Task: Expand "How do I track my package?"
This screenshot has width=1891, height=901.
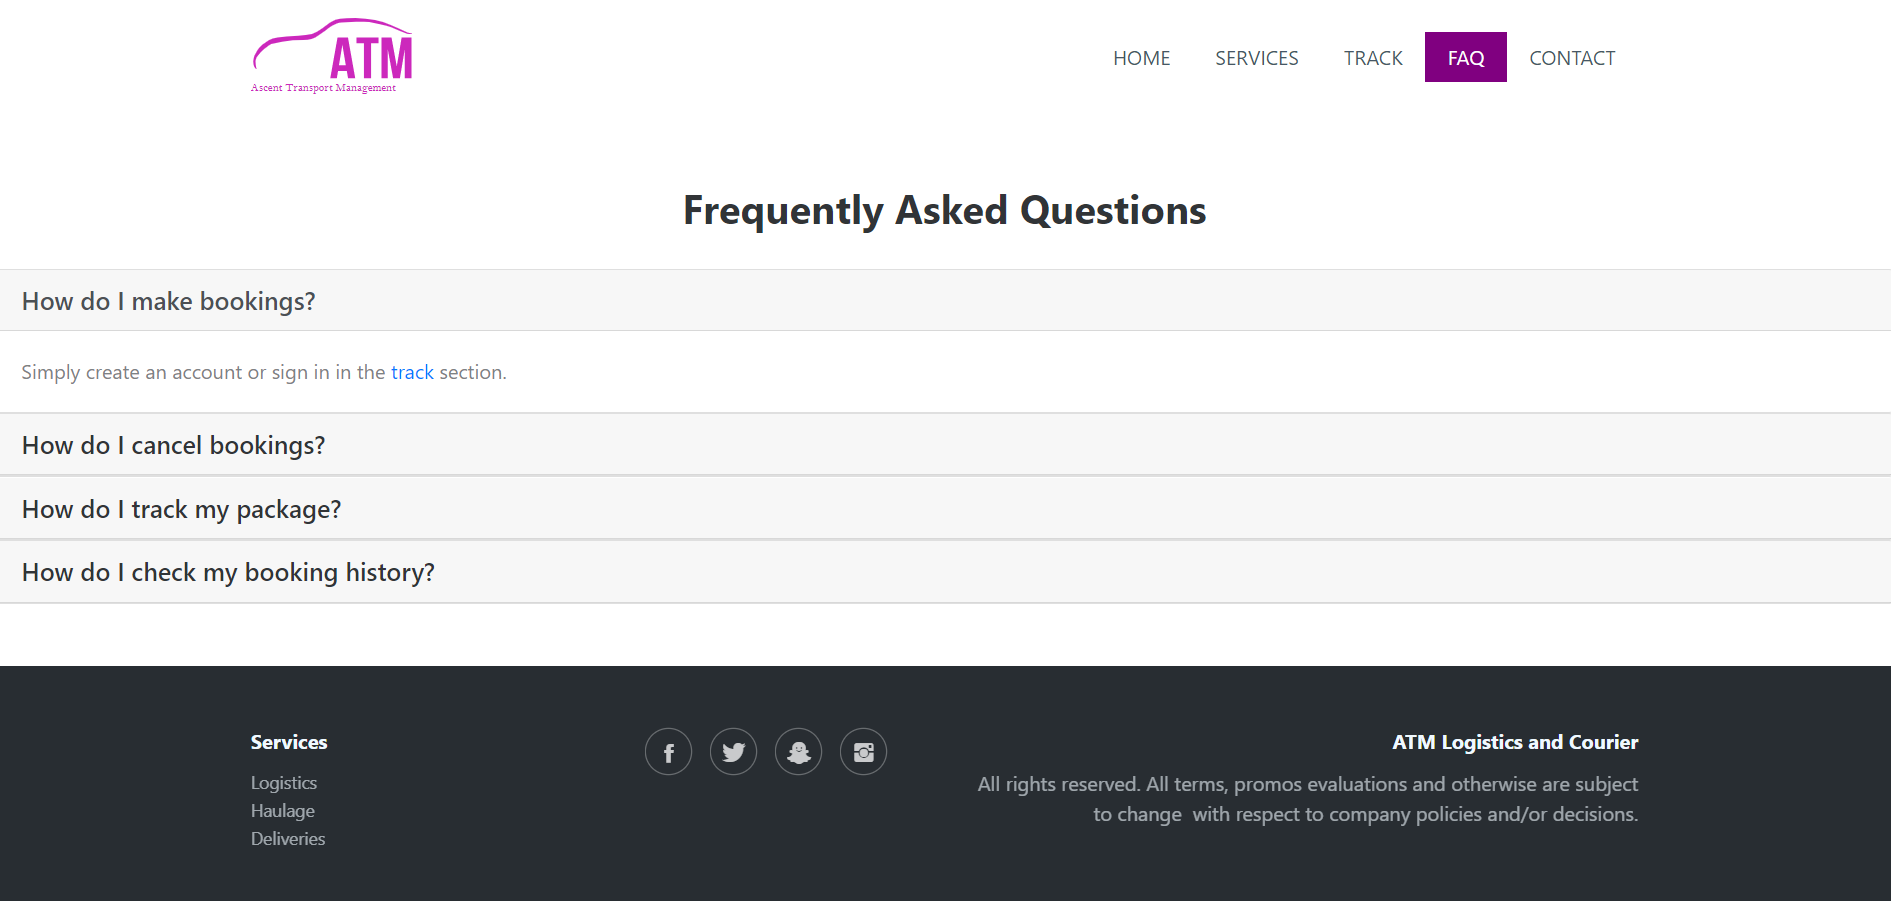Action: click(x=181, y=509)
